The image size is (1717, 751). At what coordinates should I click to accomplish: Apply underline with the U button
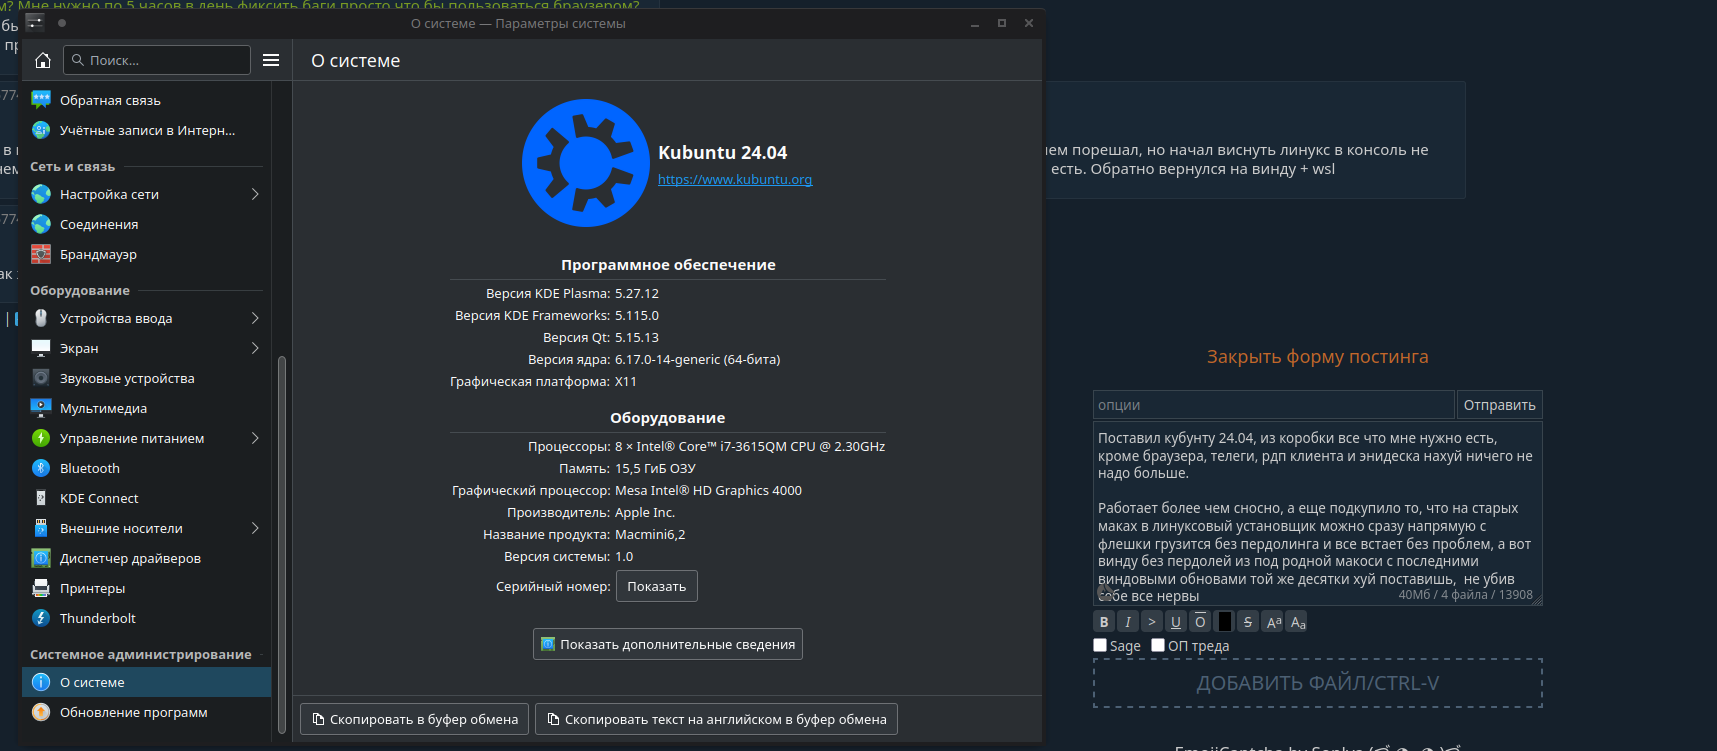[x=1176, y=622]
